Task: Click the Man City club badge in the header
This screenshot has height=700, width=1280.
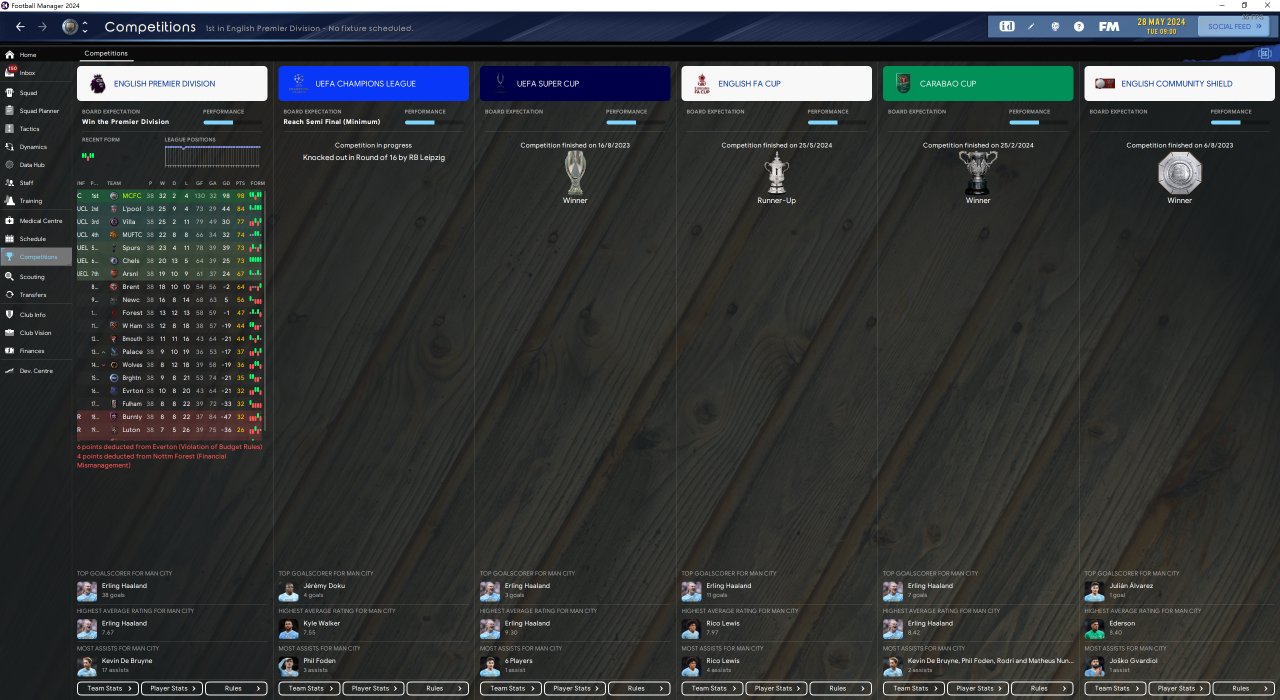Action: pyautogui.click(x=70, y=27)
